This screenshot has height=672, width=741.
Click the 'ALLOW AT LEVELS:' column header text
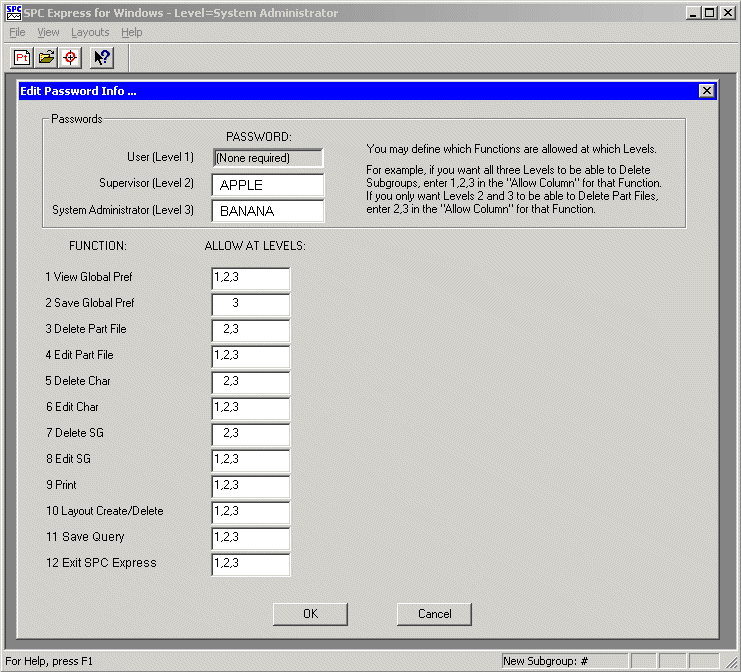(255, 246)
